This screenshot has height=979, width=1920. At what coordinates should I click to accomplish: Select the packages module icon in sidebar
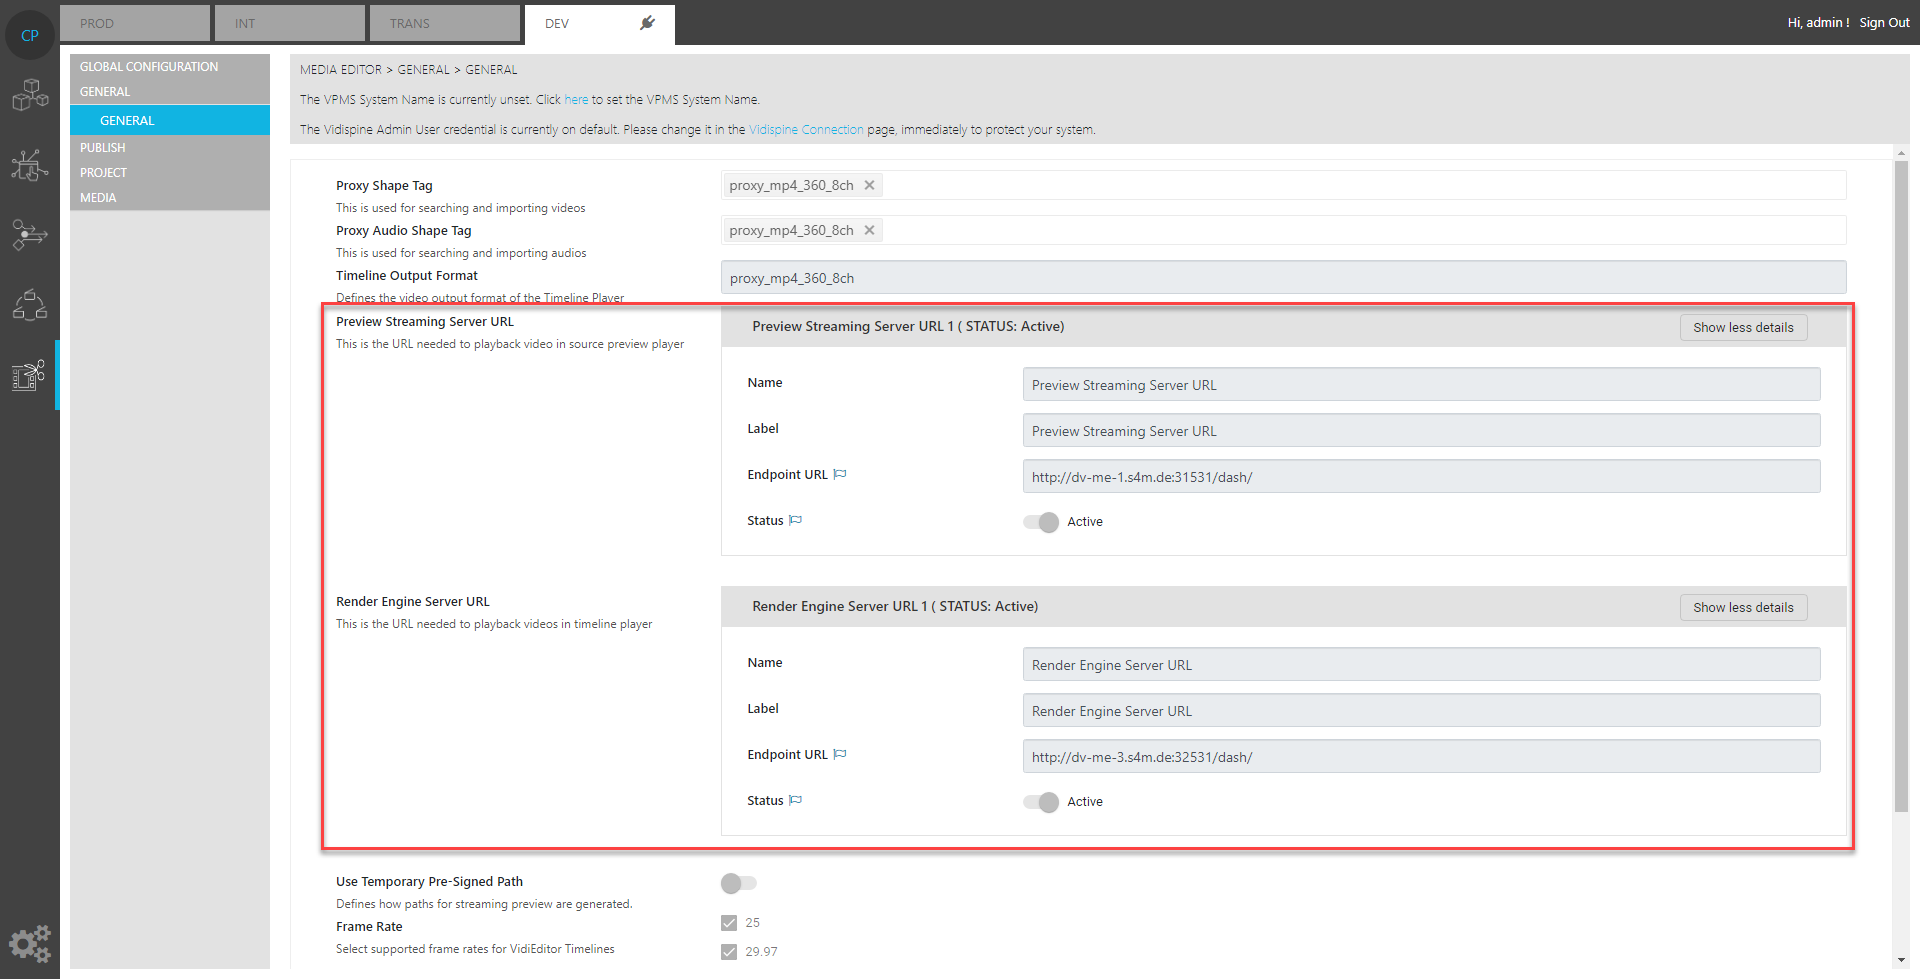(x=29, y=95)
